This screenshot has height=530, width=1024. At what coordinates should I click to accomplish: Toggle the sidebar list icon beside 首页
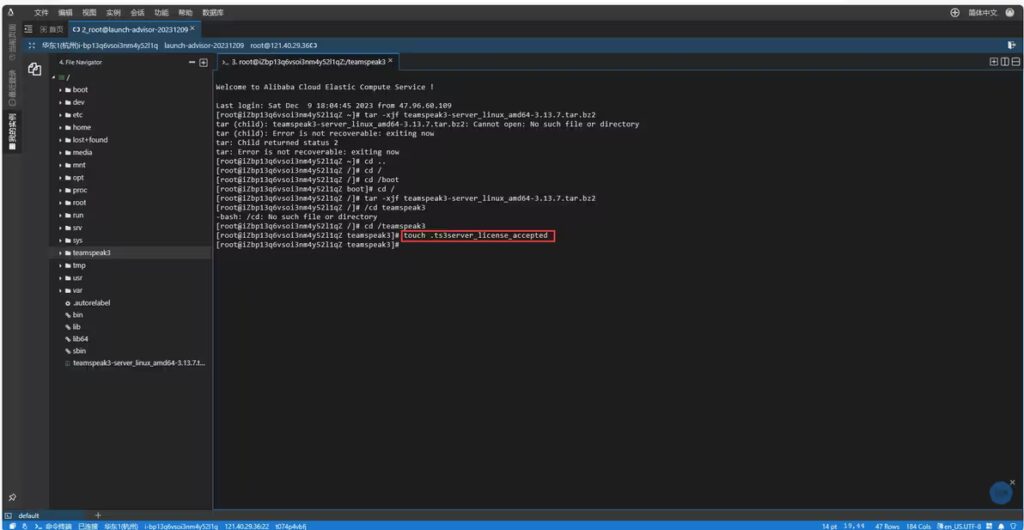click(x=28, y=29)
